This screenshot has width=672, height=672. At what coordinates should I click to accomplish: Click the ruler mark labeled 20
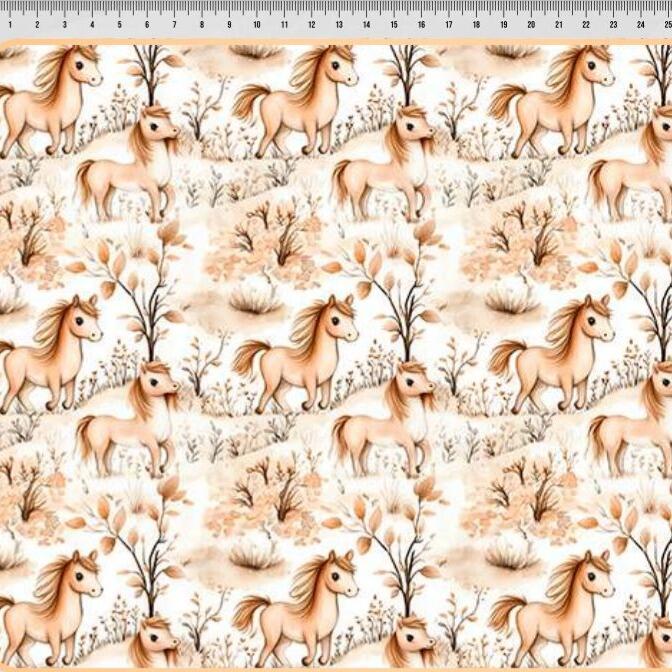point(531,25)
